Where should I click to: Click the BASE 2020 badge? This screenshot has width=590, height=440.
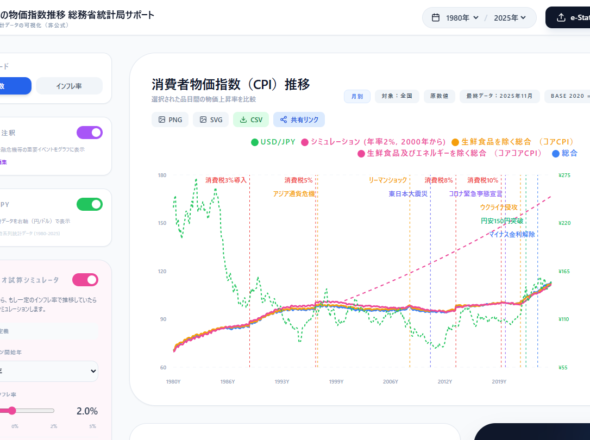click(x=568, y=96)
